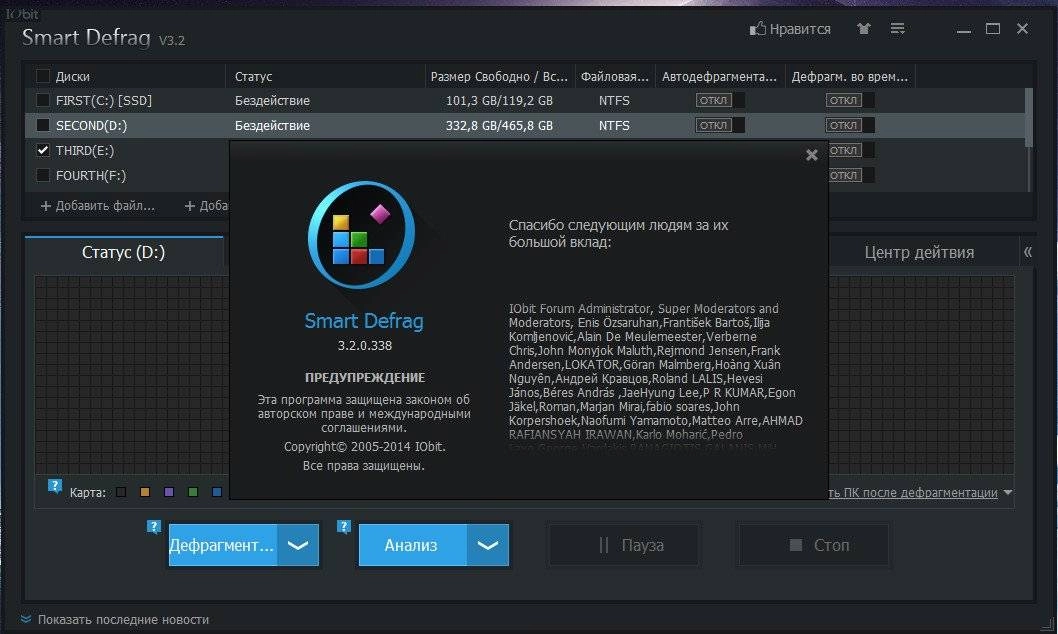The height and width of the screenshot is (634, 1058).
Task: Expand the Дефрагмент button dropdown arrow
Action: coord(298,545)
